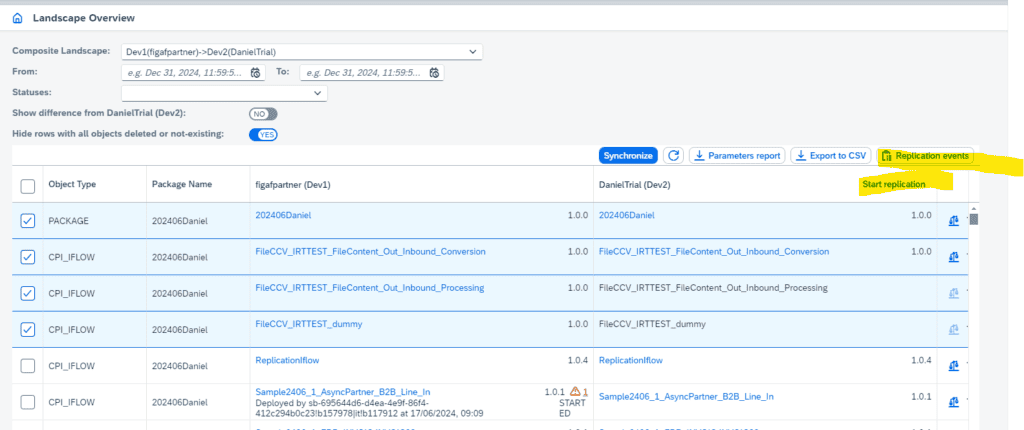Screen dimensions: 1024x430
Task: Uncheck the 202406Daniel PACKAGE row checkbox
Action: (x=27, y=222)
